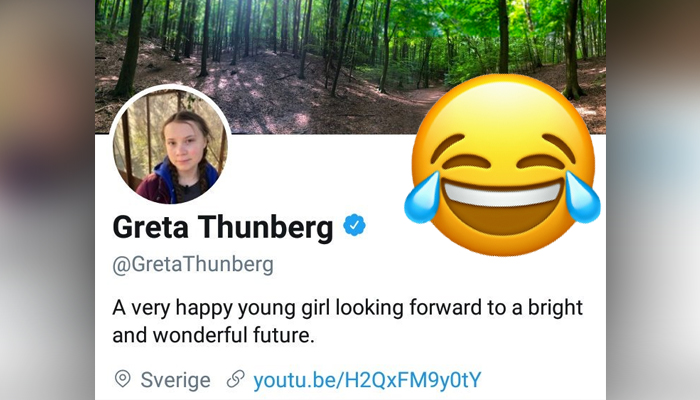Click the chain link icon

[235, 379]
